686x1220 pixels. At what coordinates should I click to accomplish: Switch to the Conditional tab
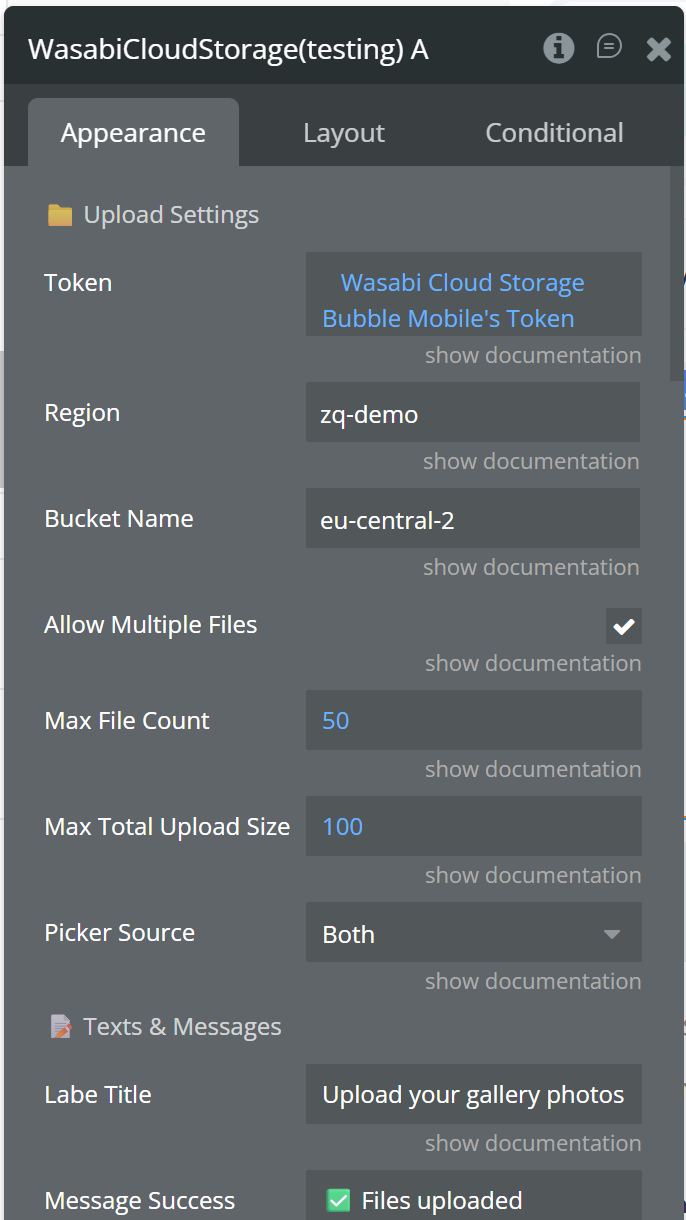pos(554,133)
